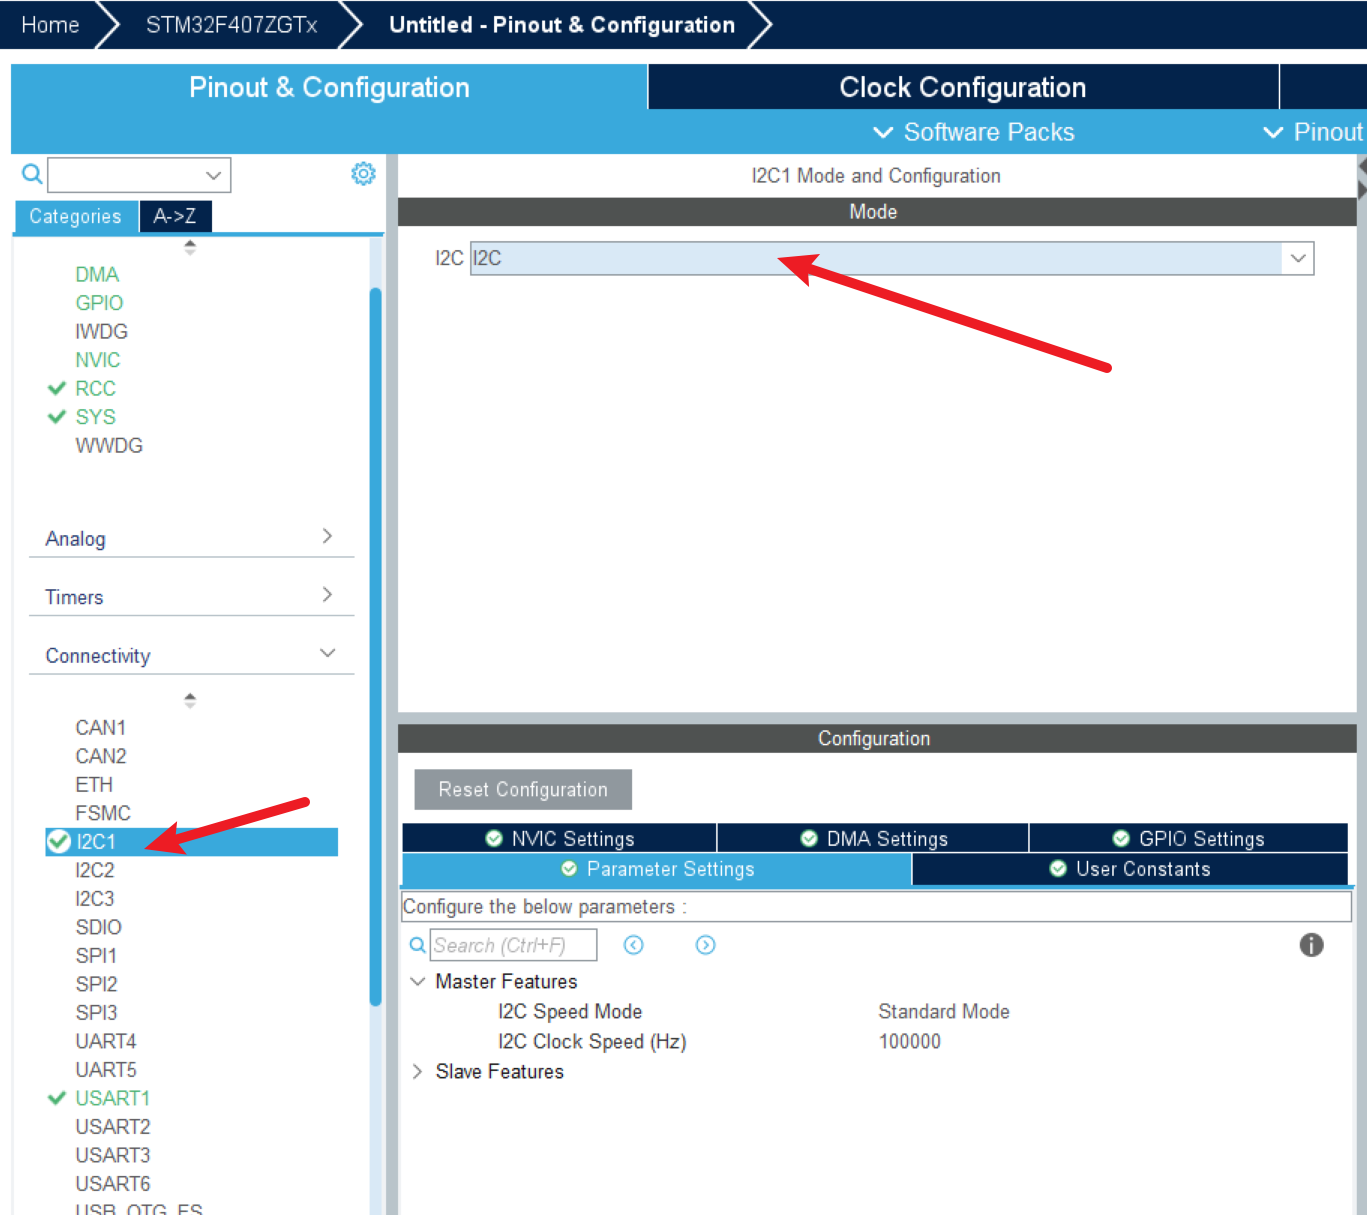Collapse the System Core list arrow
The width and height of the screenshot is (1367, 1215).
[190, 247]
